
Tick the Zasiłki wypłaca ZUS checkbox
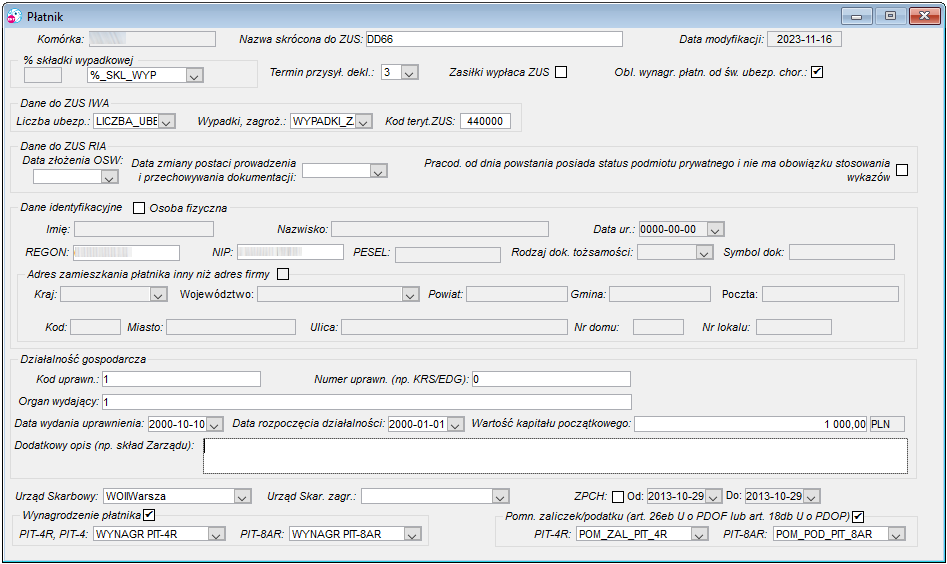(561, 72)
